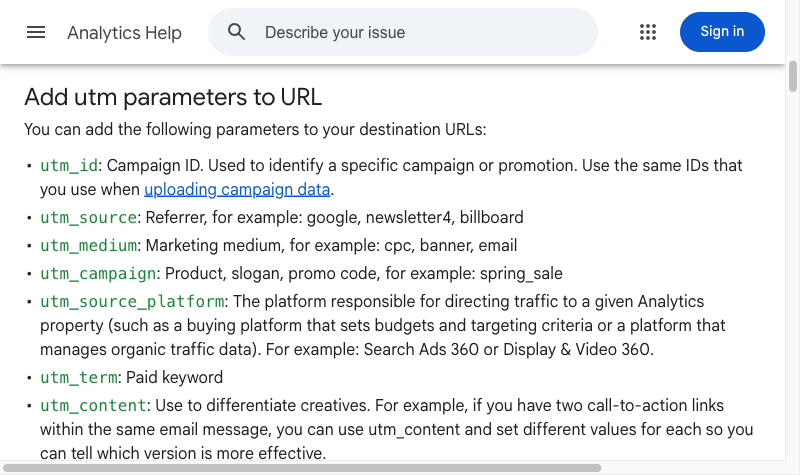Click the text 'google, newsletter4, billboard'

pyautogui.click(x=415, y=218)
